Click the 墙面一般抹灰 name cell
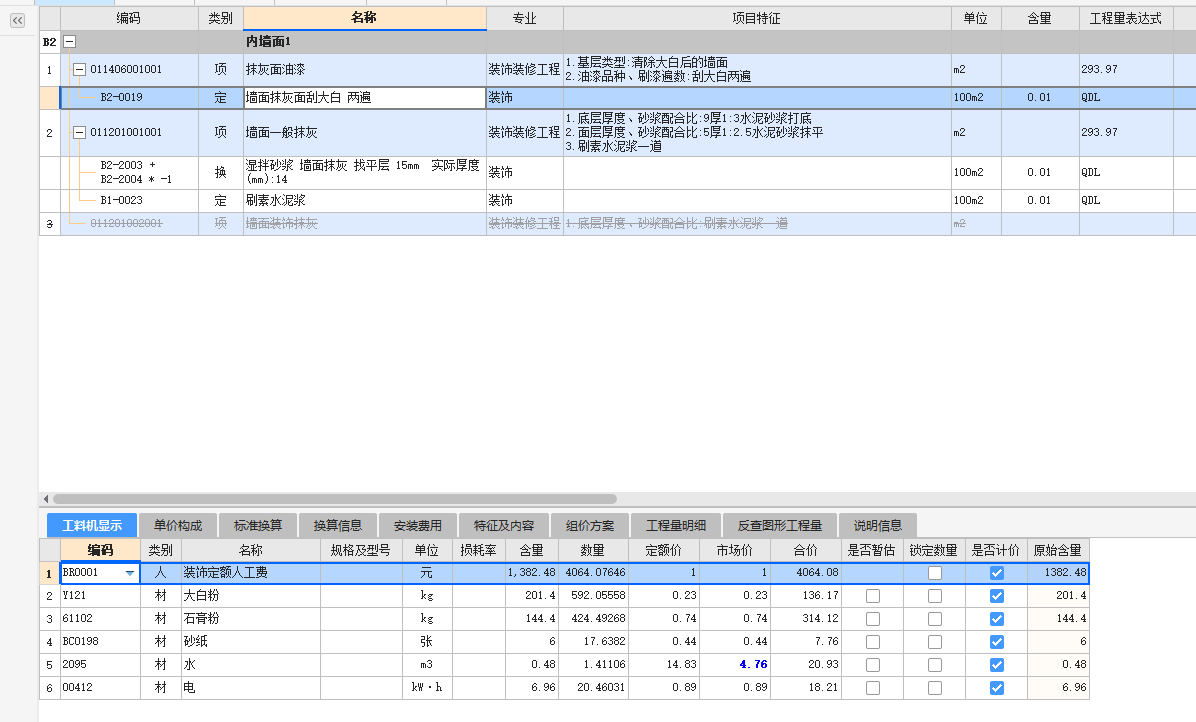 pyautogui.click(x=365, y=133)
